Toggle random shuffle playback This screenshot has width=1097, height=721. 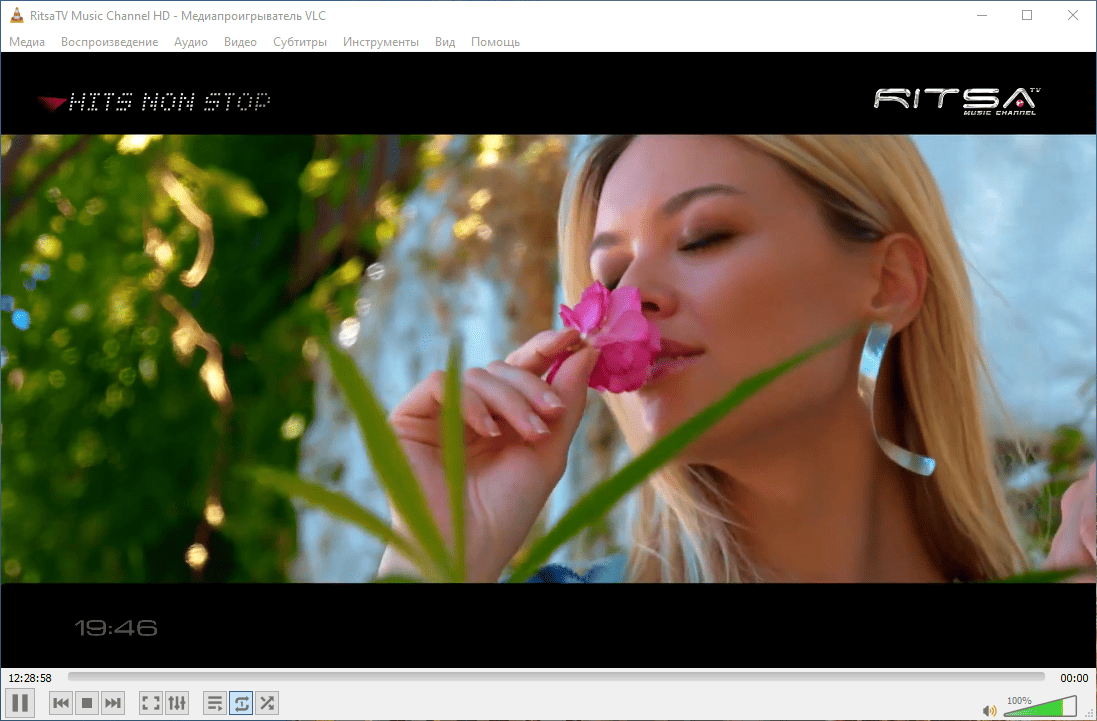[267, 703]
